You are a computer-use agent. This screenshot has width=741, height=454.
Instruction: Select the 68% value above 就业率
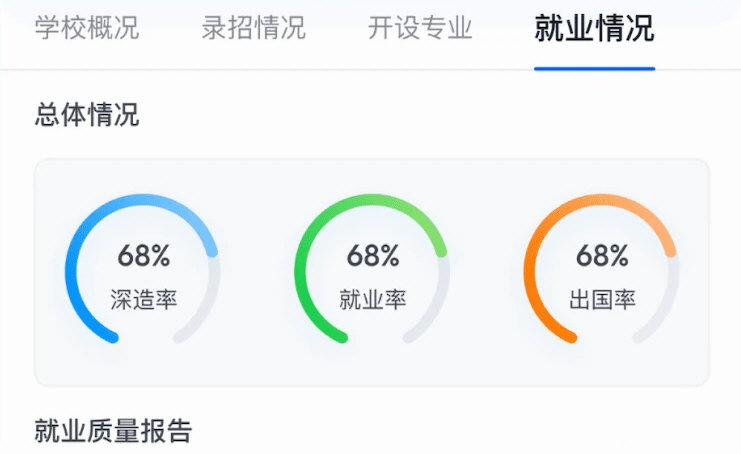coord(373,256)
